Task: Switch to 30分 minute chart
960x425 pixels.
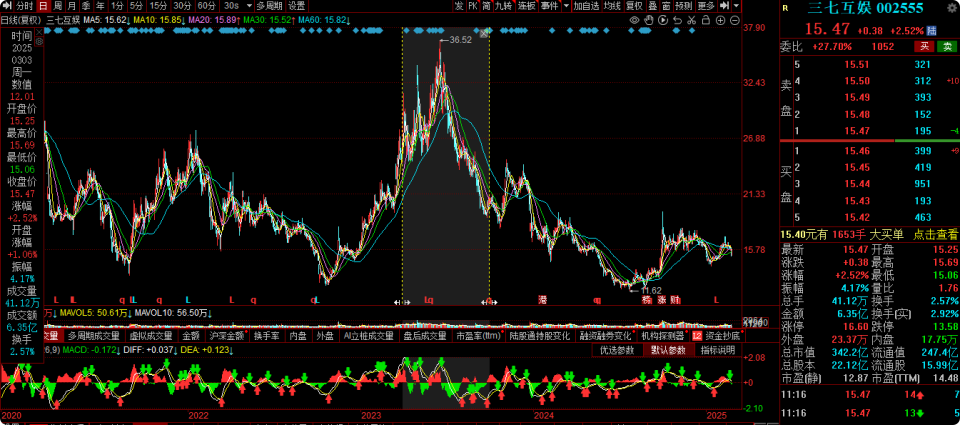Action: click(182, 6)
